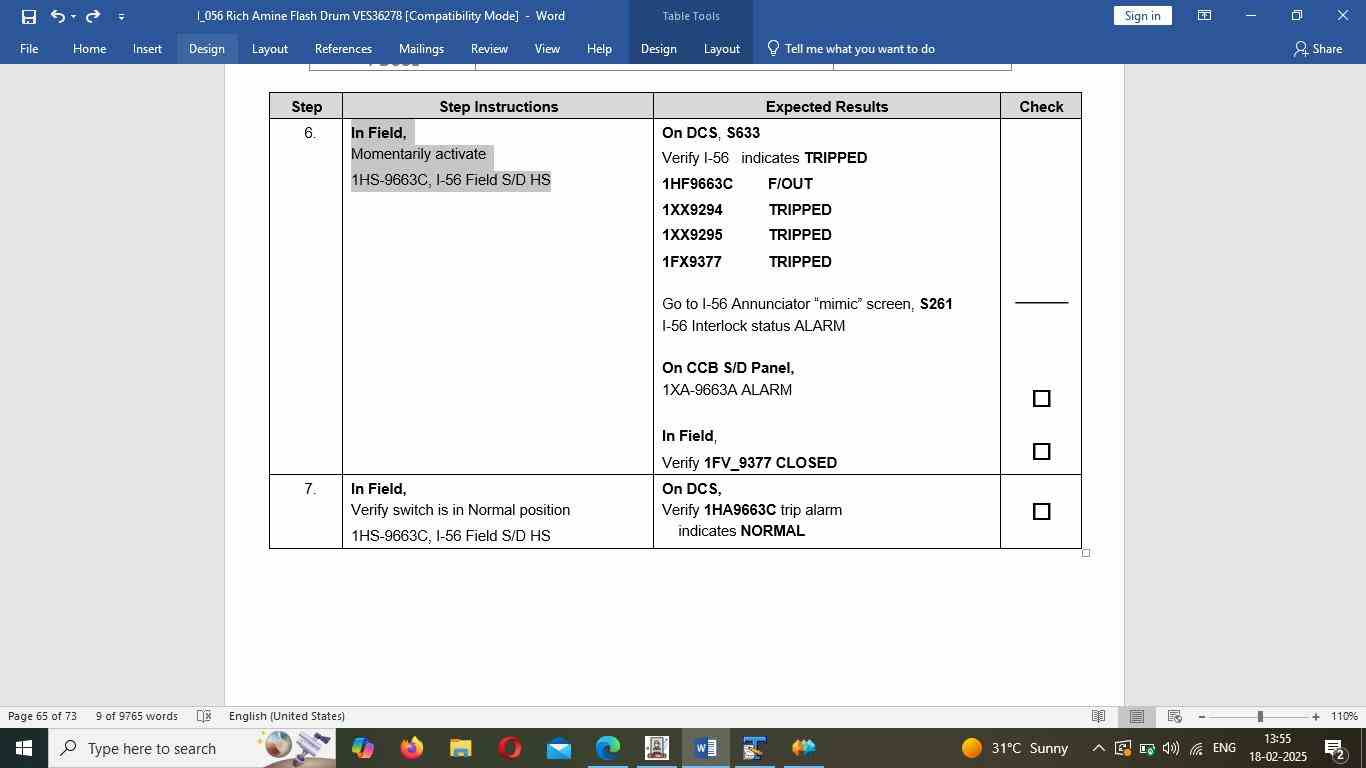Open Table Tools Layout tab
Screen dimensions: 1366x768
[721, 48]
